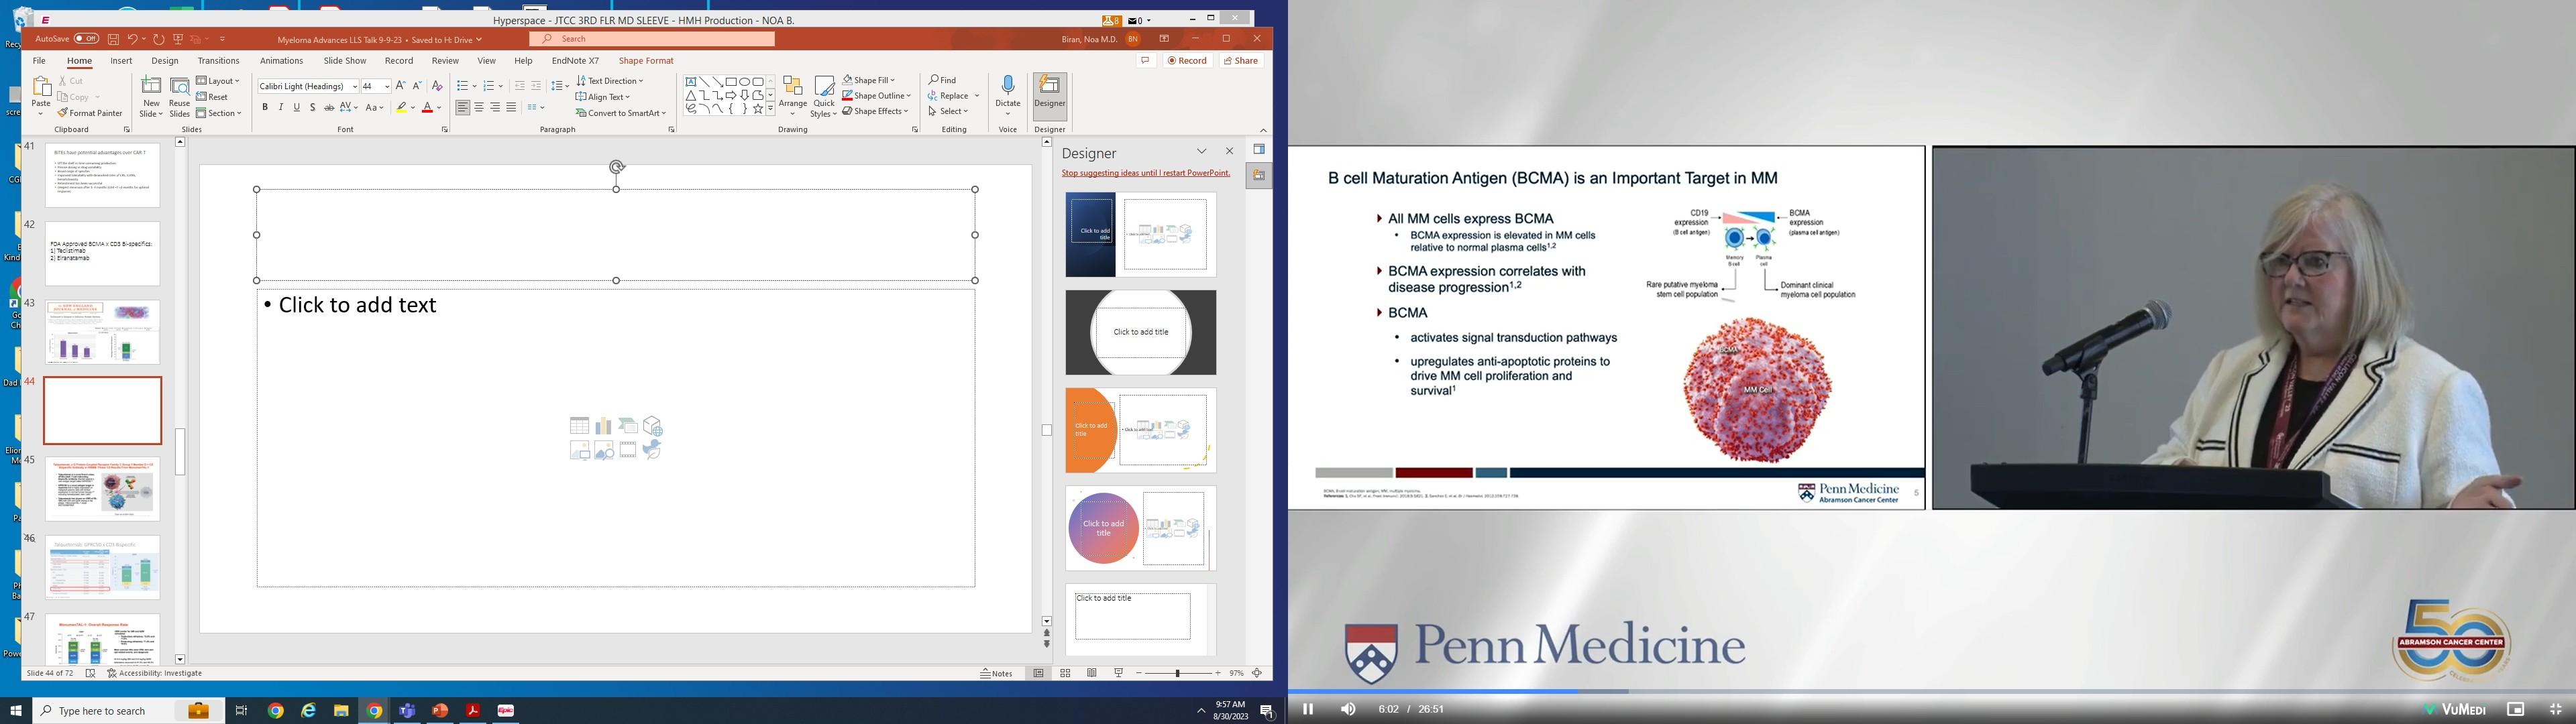Expand the font name dropdown

(355, 86)
